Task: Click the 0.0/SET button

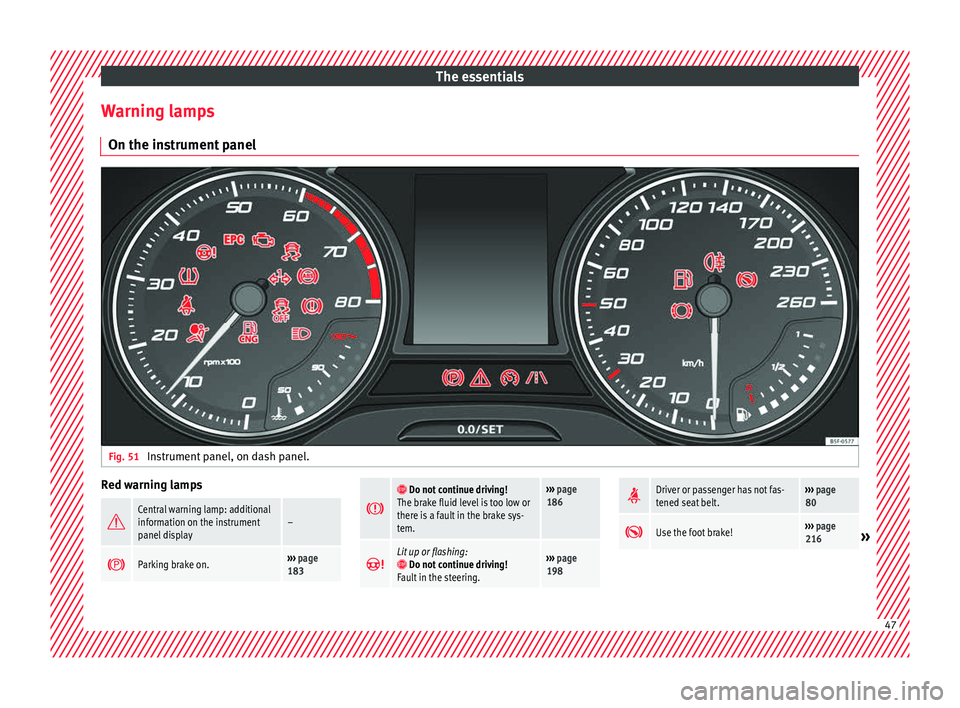Action: (x=480, y=429)
